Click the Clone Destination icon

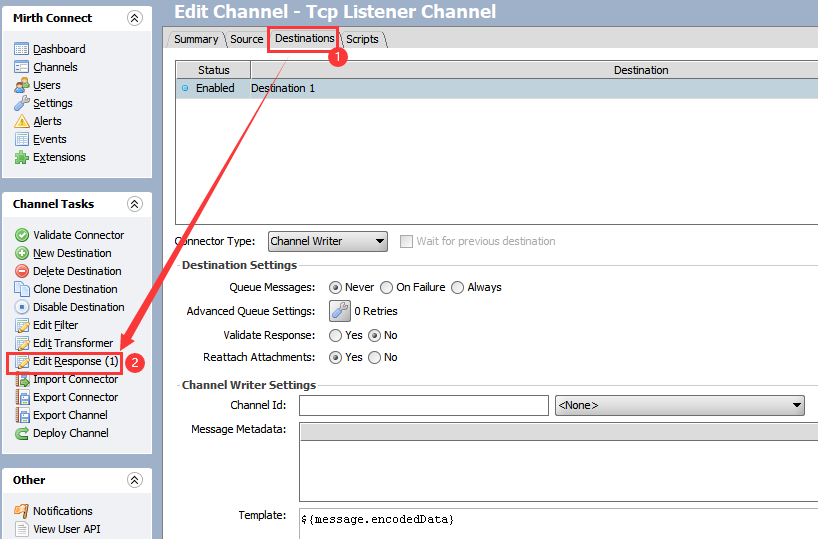point(21,289)
